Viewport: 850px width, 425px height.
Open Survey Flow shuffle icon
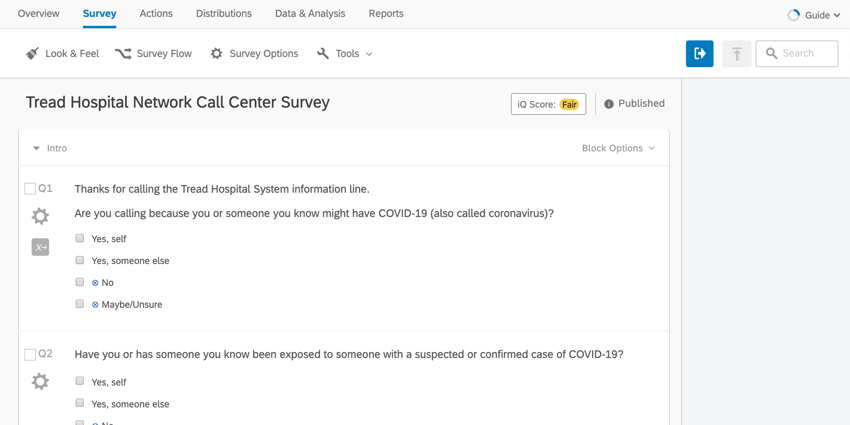point(123,54)
